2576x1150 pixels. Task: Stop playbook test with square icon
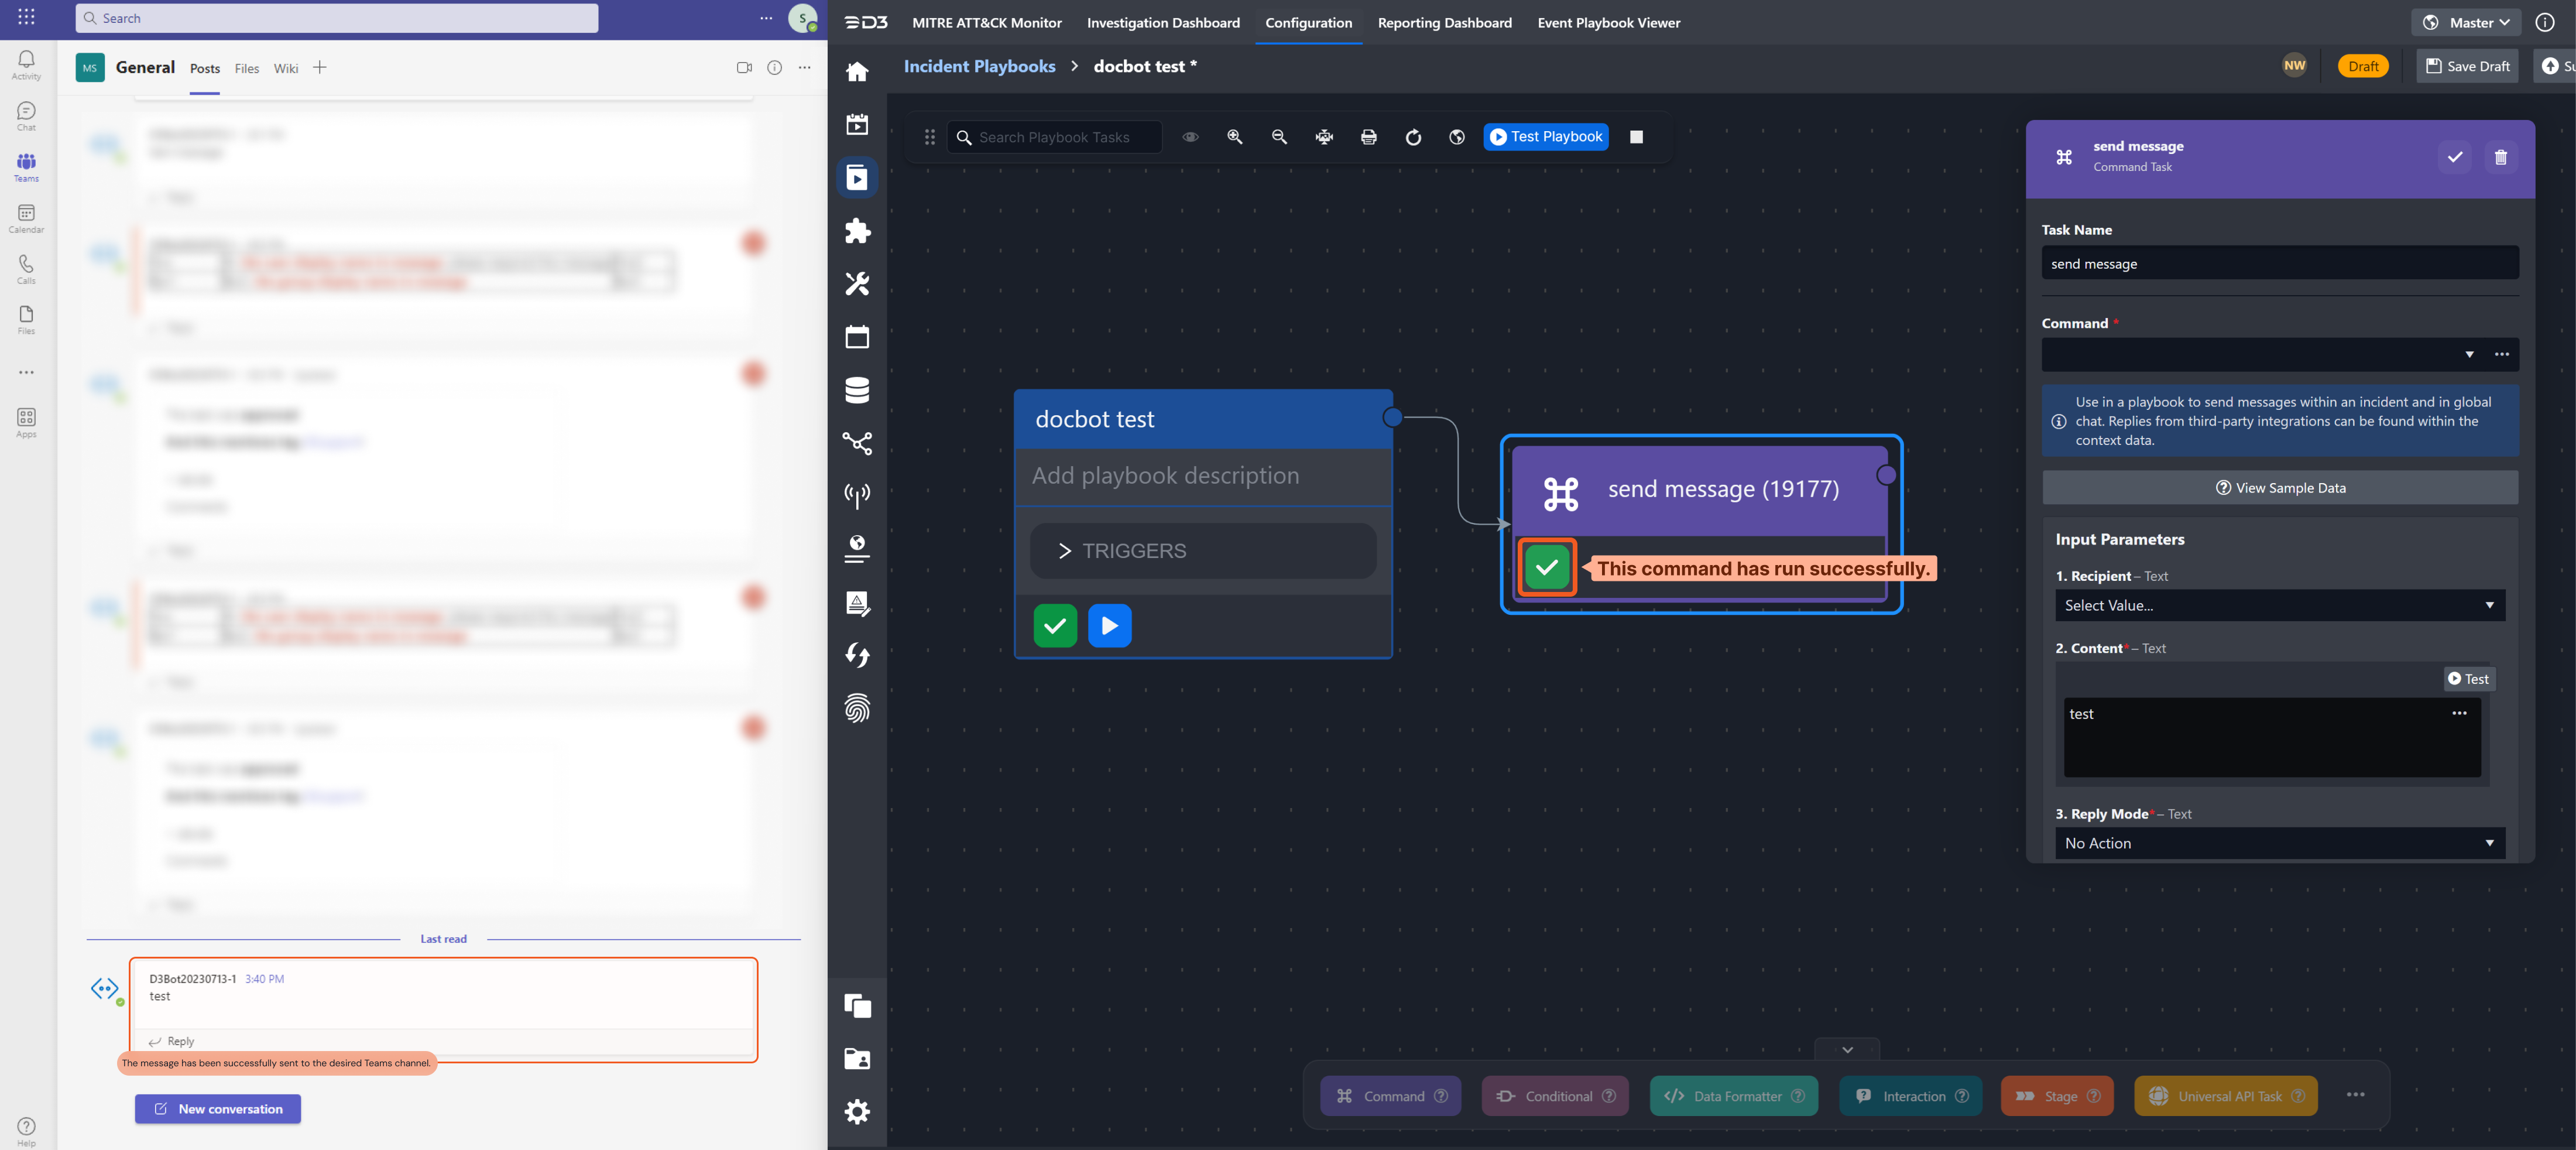[1636, 137]
